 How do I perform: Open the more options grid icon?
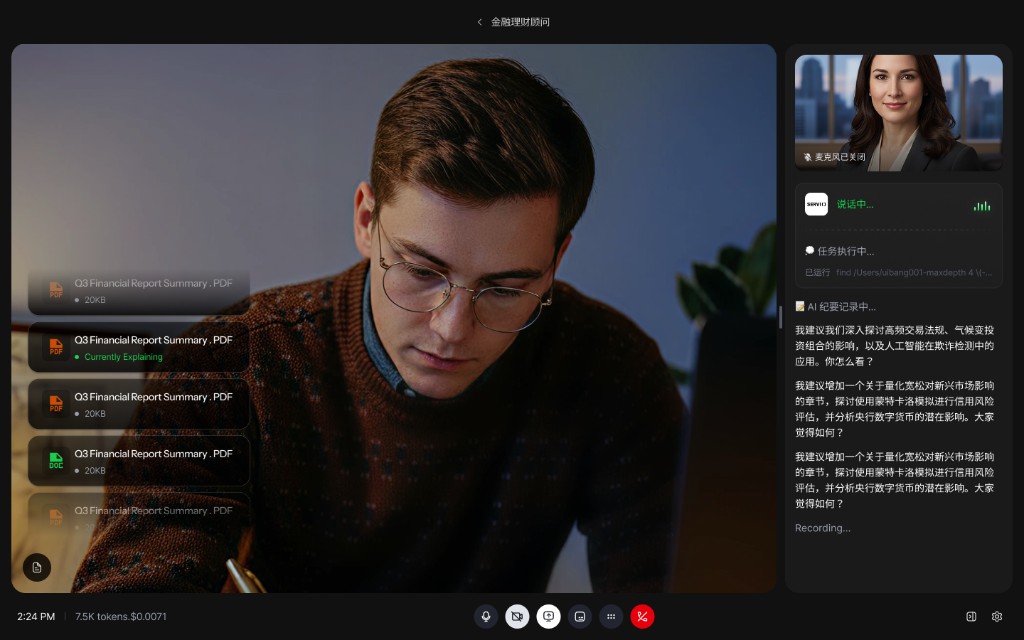[611, 617]
